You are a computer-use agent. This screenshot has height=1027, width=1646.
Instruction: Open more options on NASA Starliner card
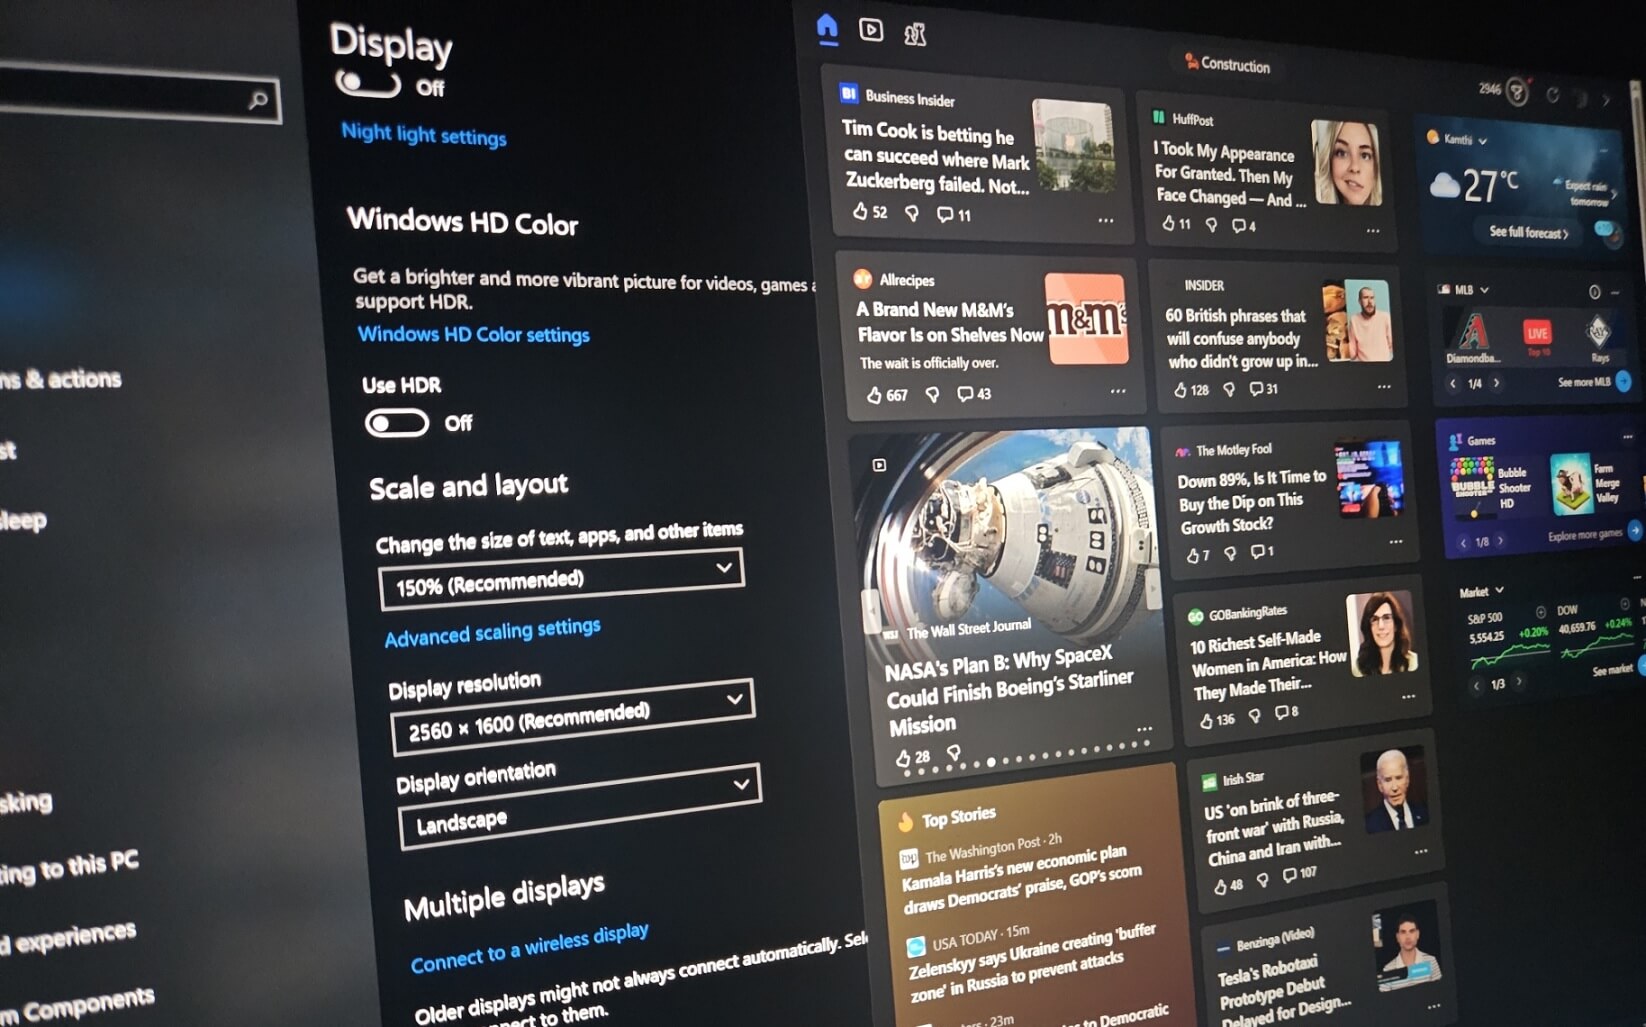tap(1144, 728)
